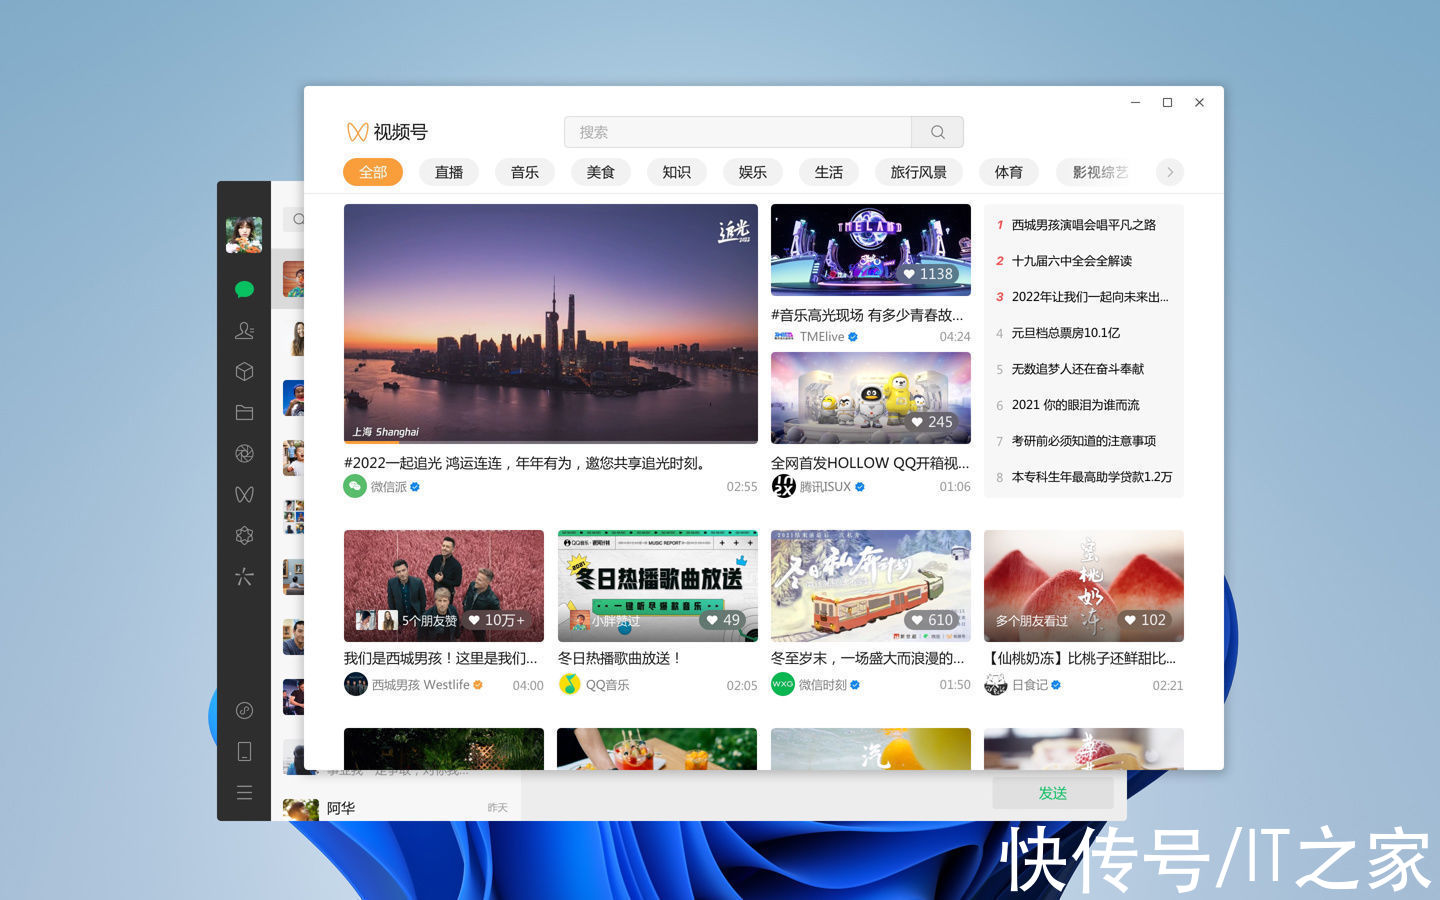The height and width of the screenshot is (900, 1440).
Task: Open Favorites cube icon in WeChat sidebar
Action: coord(244,371)
